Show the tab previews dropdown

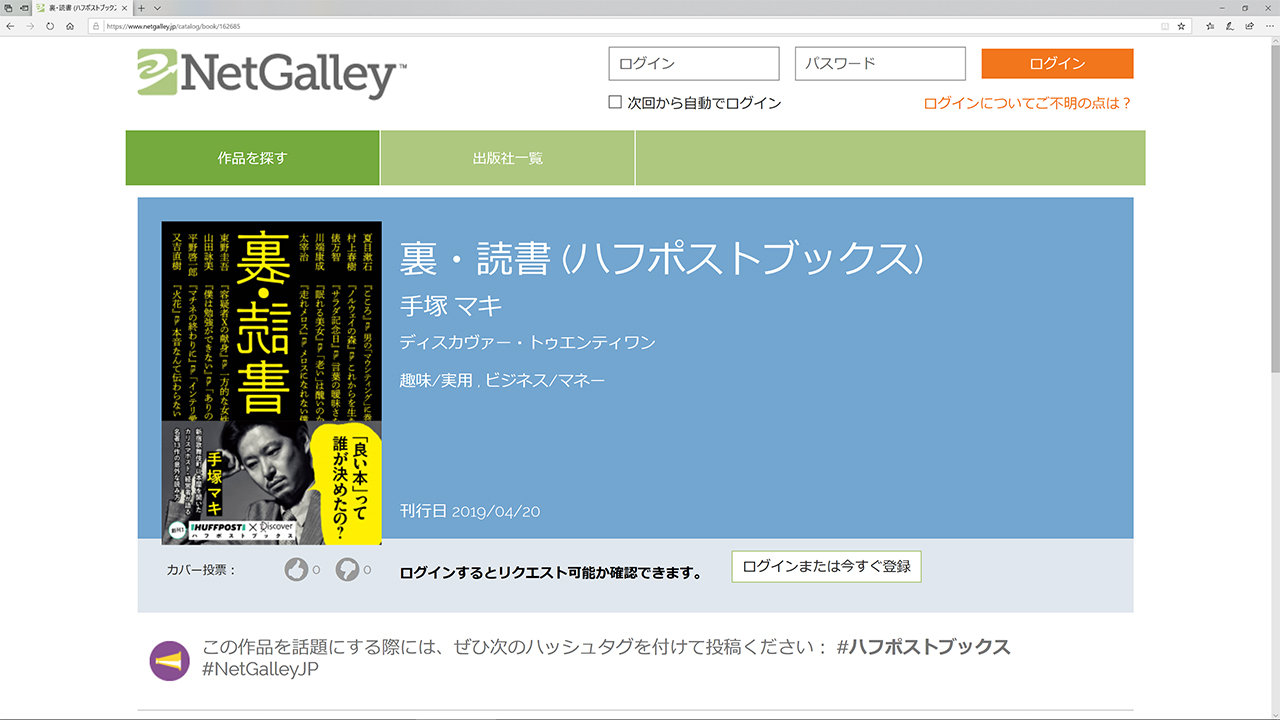pos(157,7)
